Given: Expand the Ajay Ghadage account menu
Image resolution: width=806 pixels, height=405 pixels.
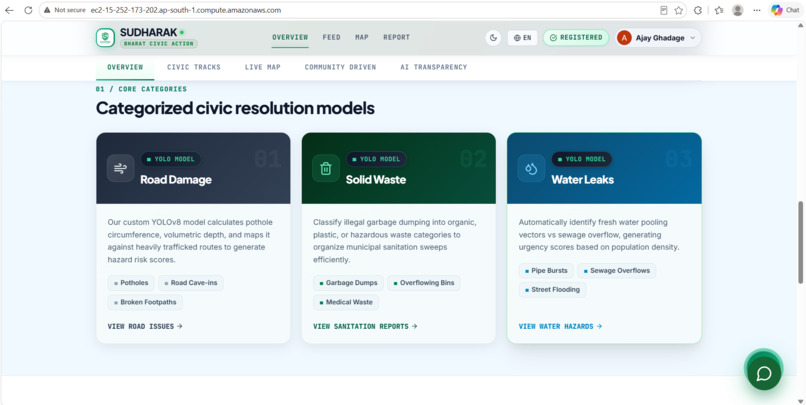Looking at the screenshot, I should click(x=658, y=38).
